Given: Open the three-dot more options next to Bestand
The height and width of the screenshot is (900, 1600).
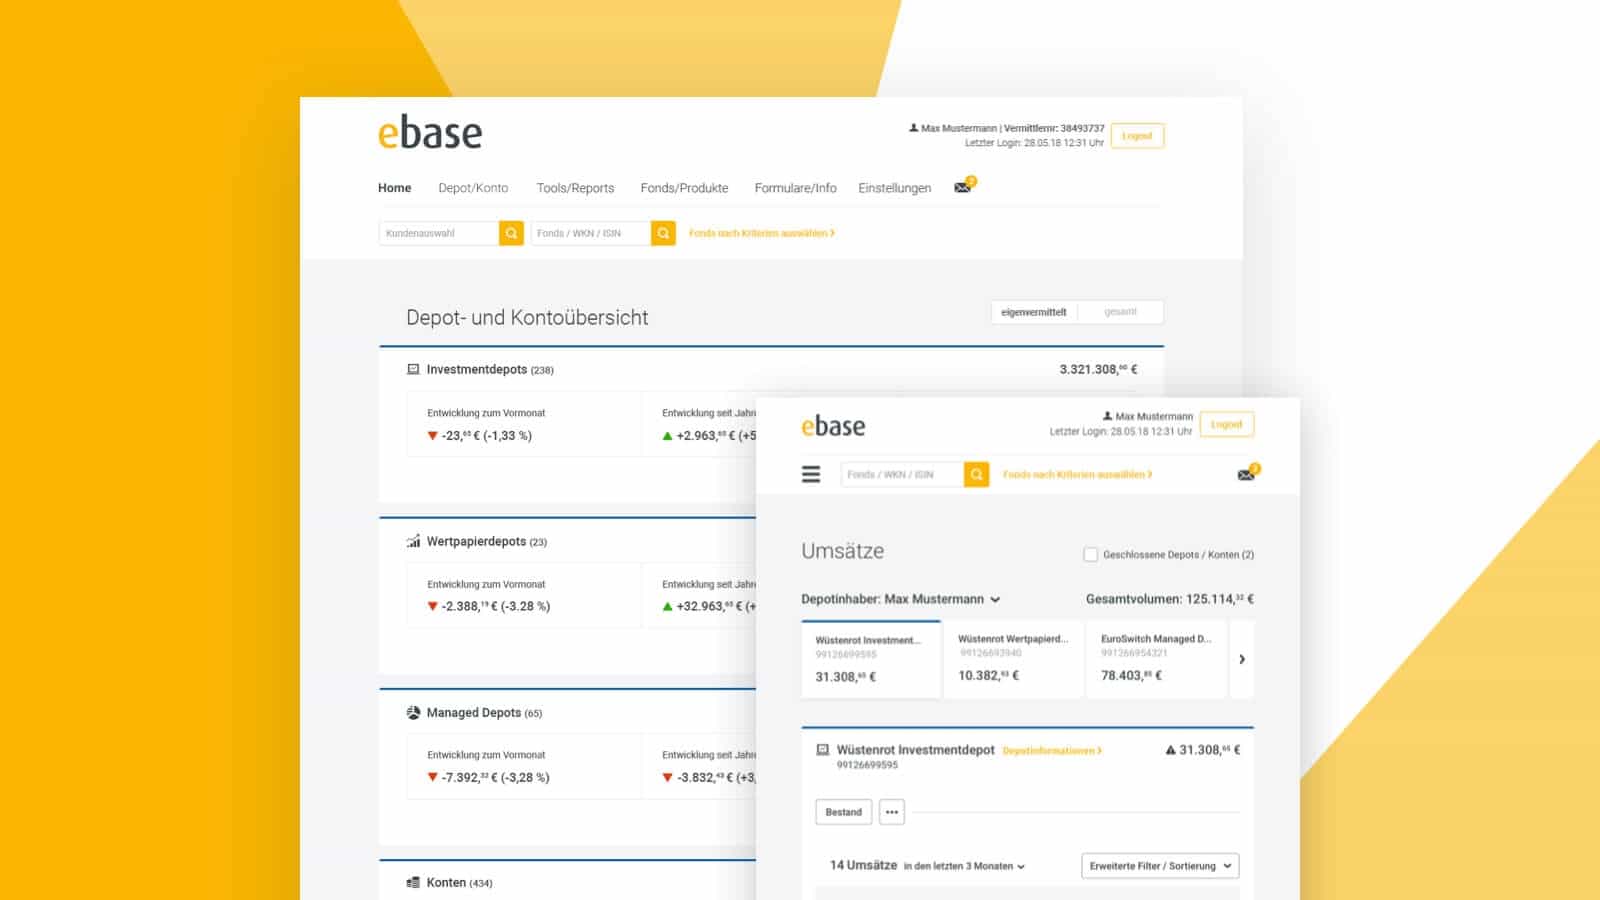Looking at the screenshot, I should tap(891, 812).
